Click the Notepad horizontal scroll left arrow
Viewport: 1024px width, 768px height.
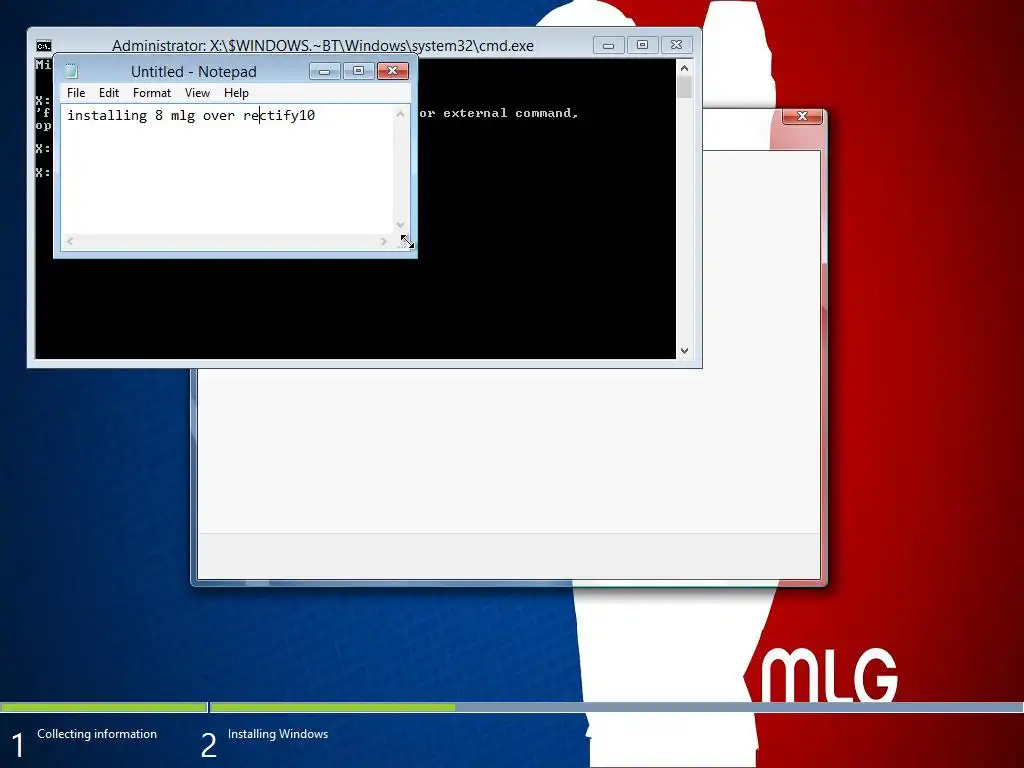coord(70,242)
